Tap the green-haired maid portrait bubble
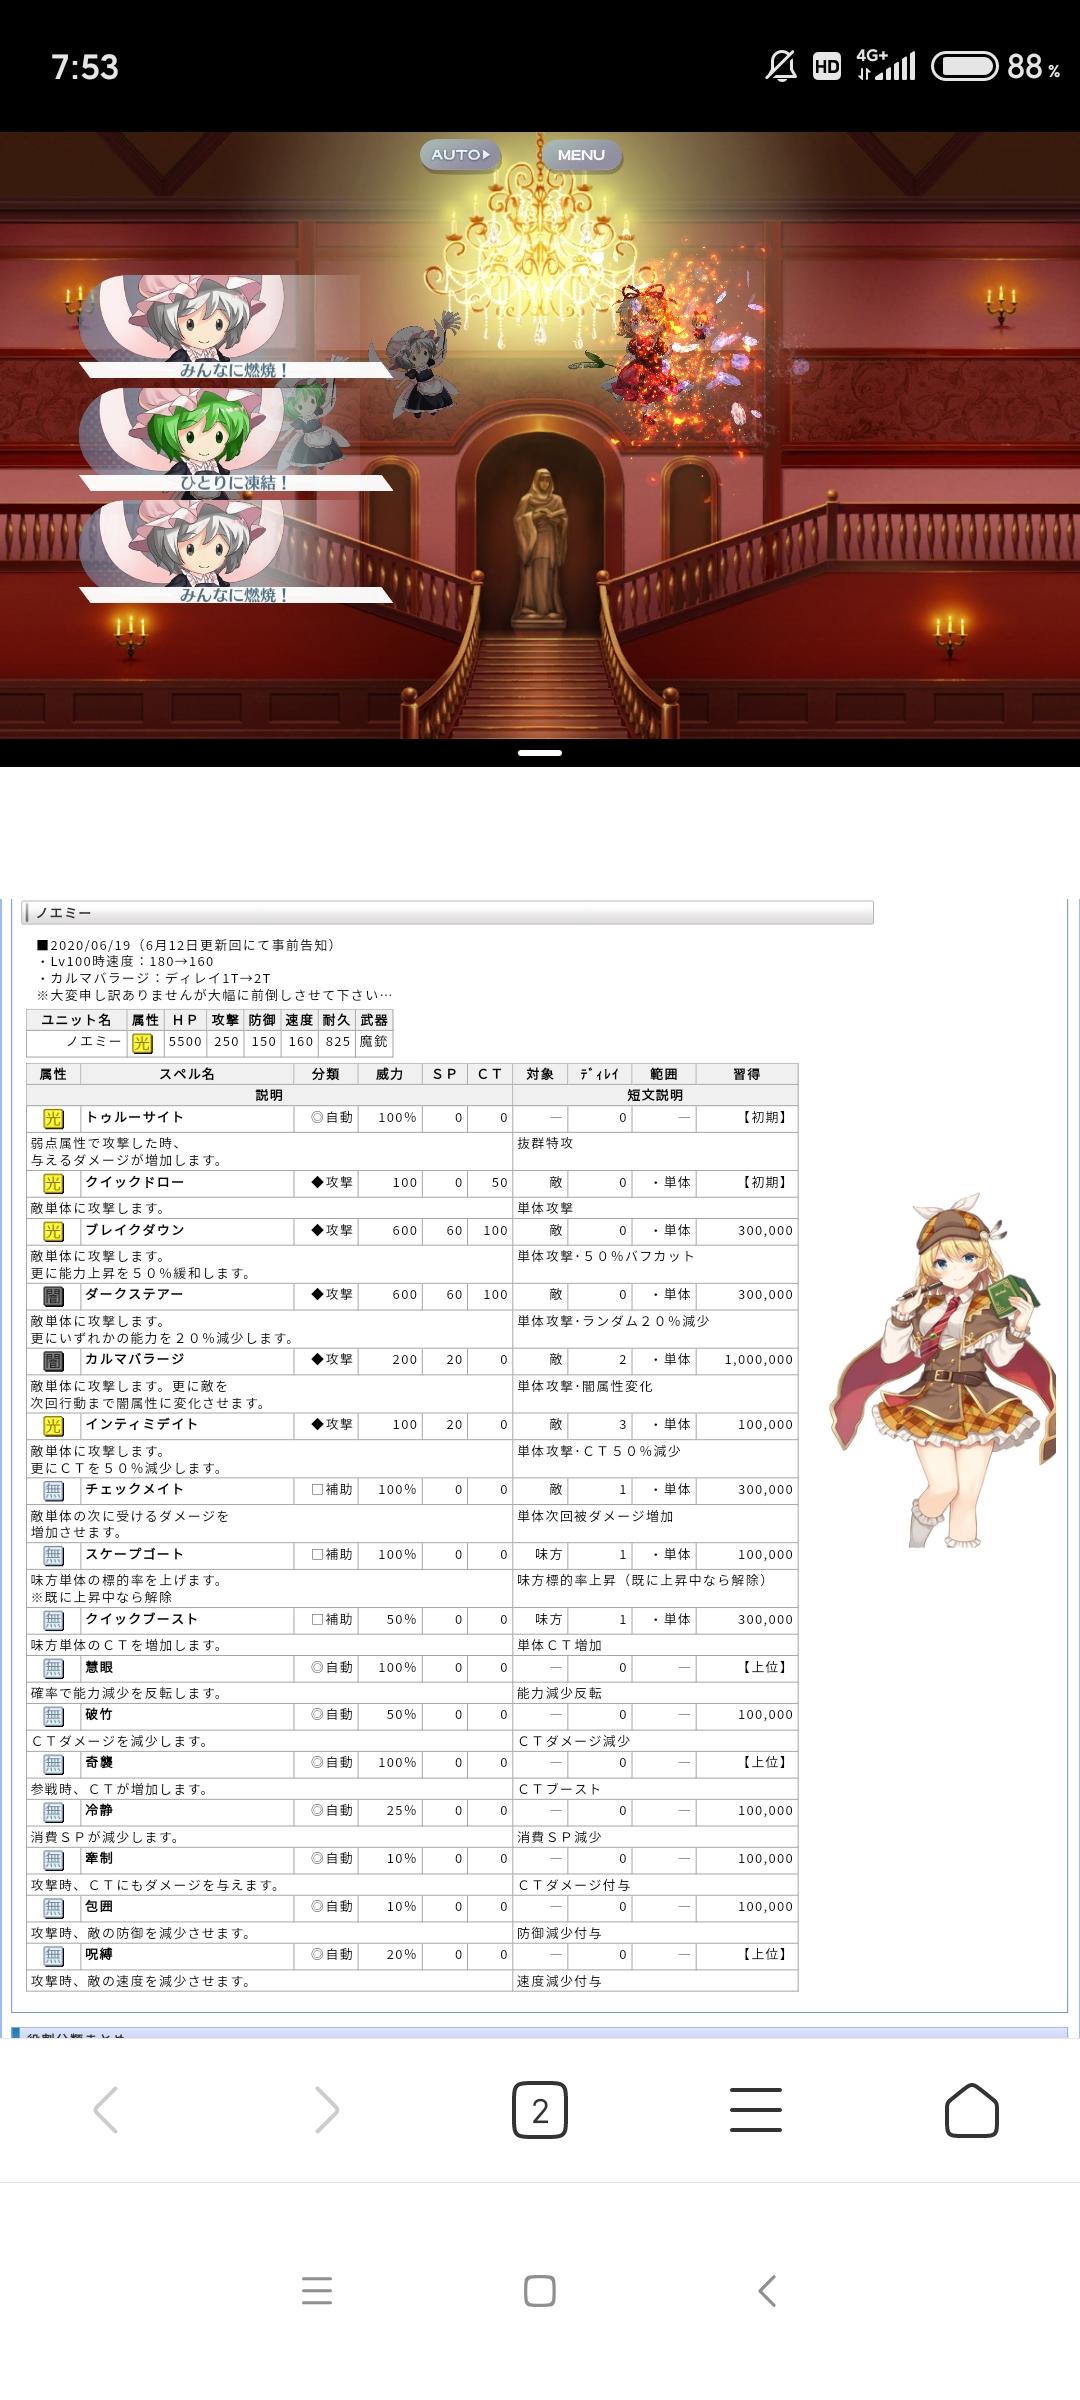 coord(190,432)
